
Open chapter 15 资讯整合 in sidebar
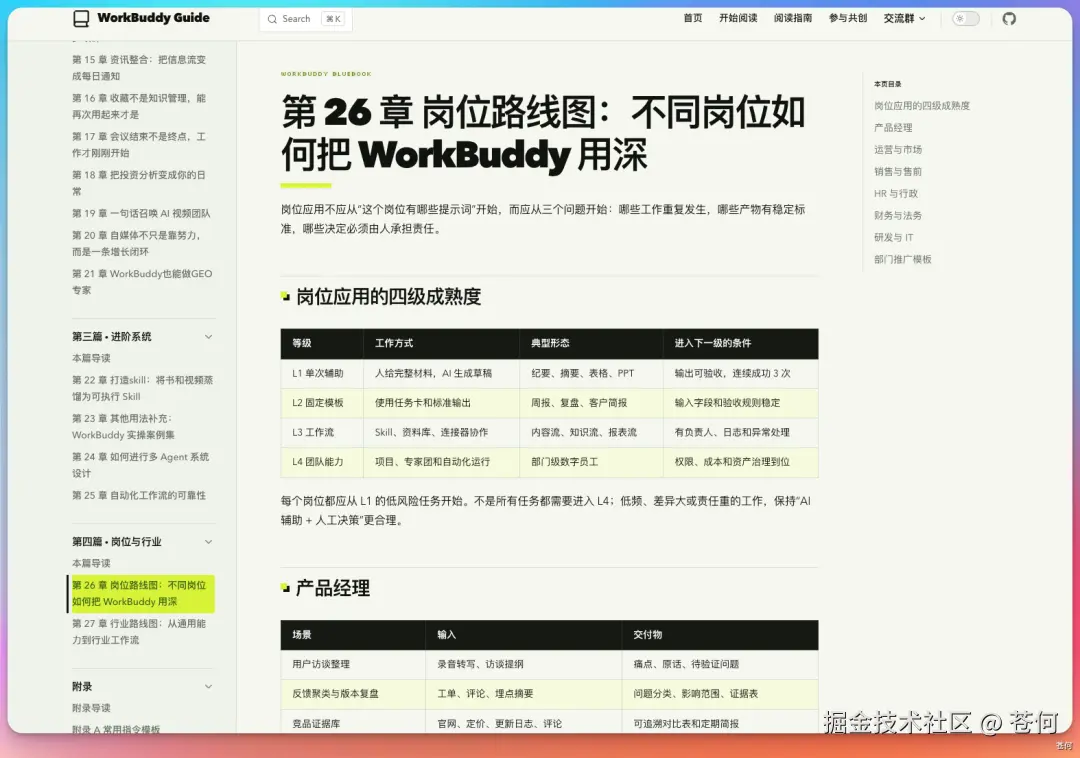coord(140,68)
